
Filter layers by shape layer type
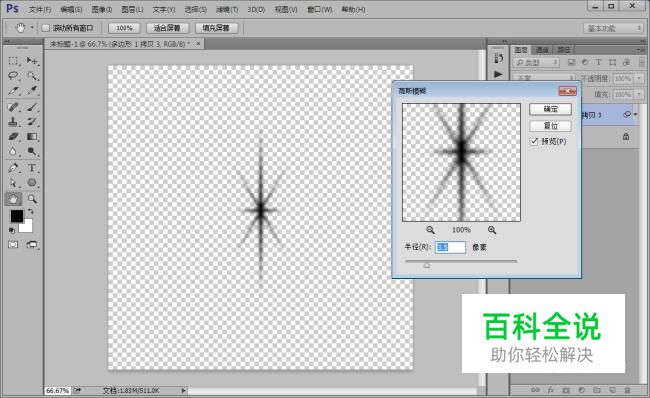point(612,62)
